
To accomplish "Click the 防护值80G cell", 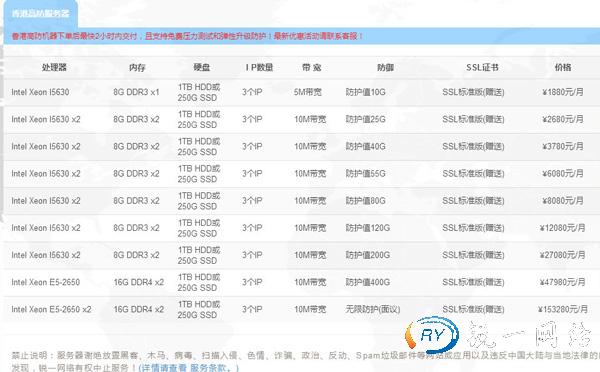I will point(365,201).
